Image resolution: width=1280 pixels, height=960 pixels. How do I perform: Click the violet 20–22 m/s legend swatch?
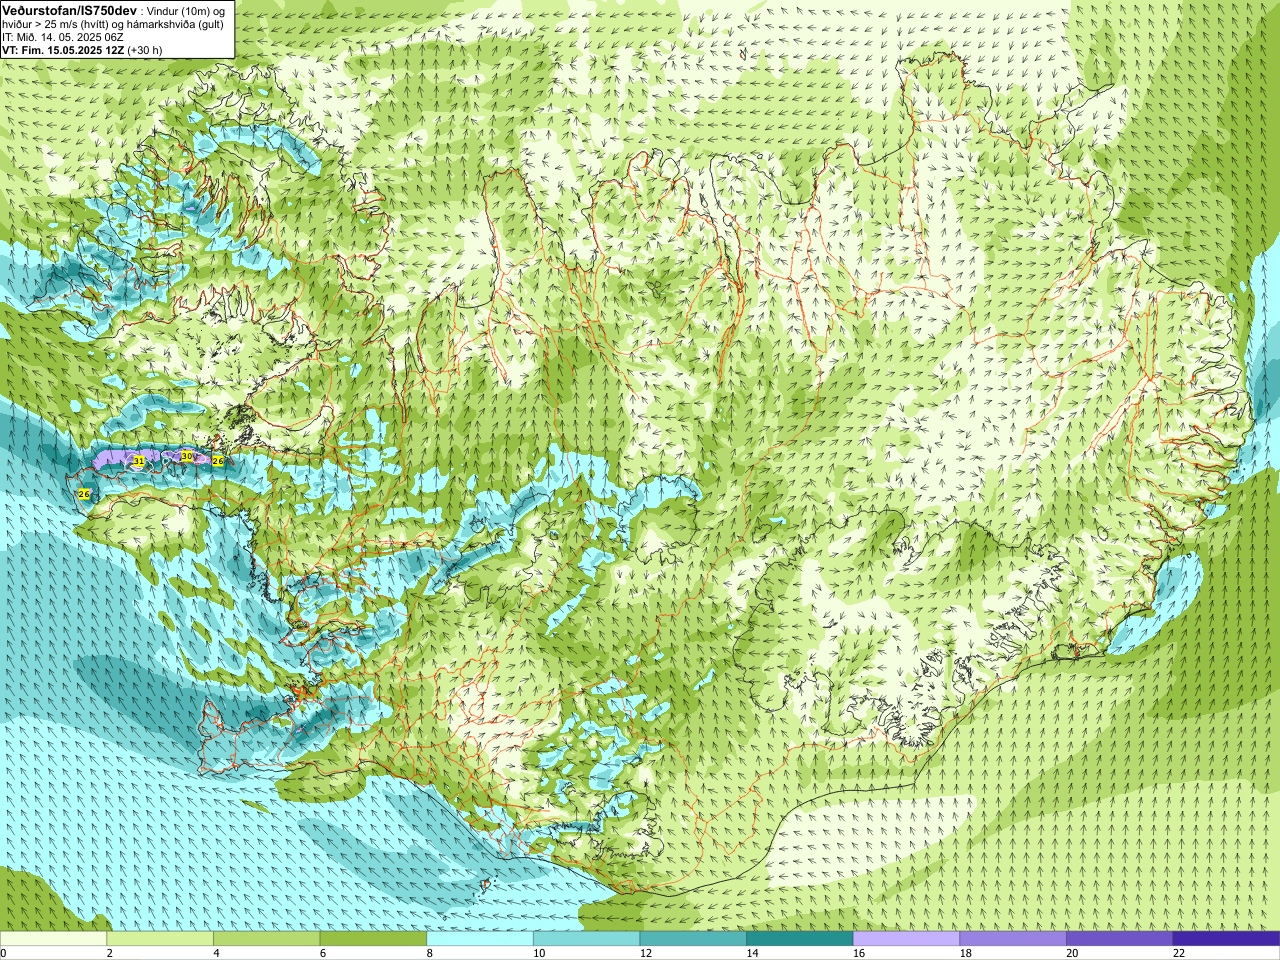pos(1119,939)
